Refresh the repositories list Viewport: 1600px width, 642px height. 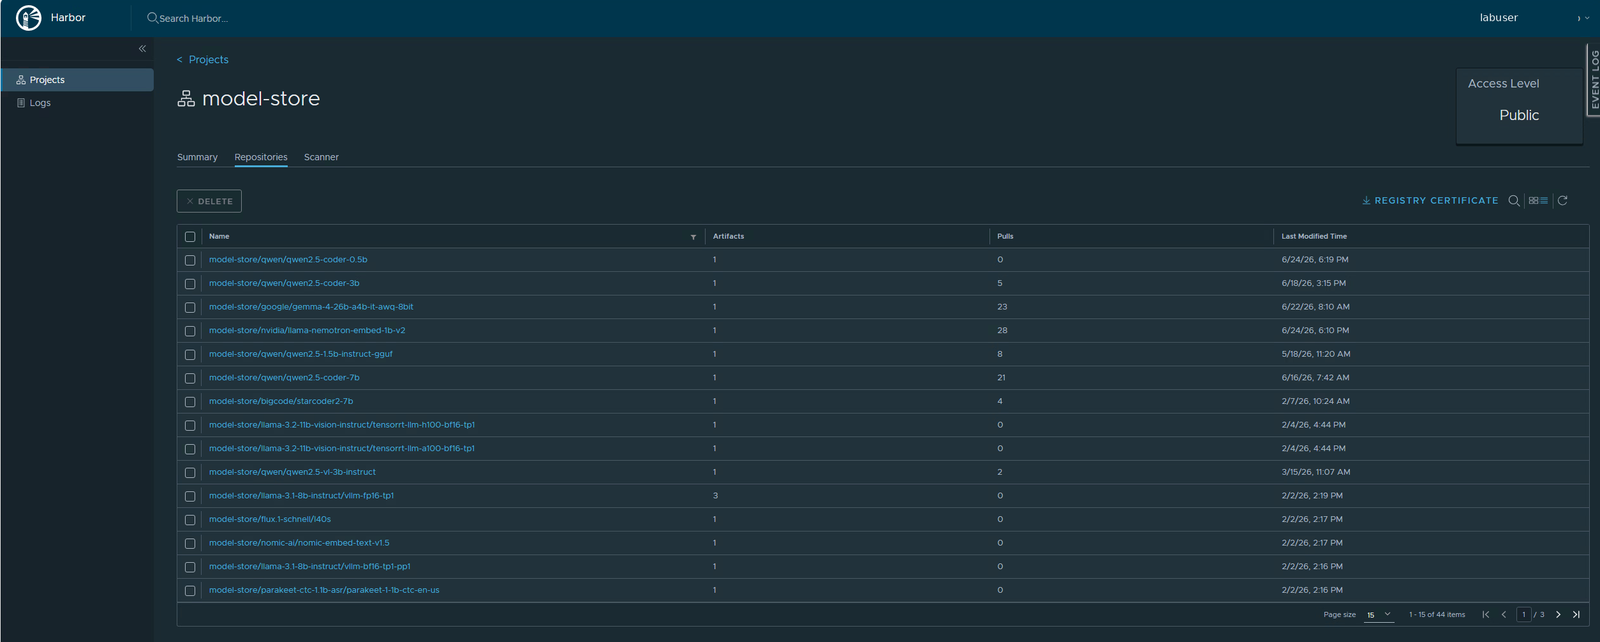tap(1562, 201)
